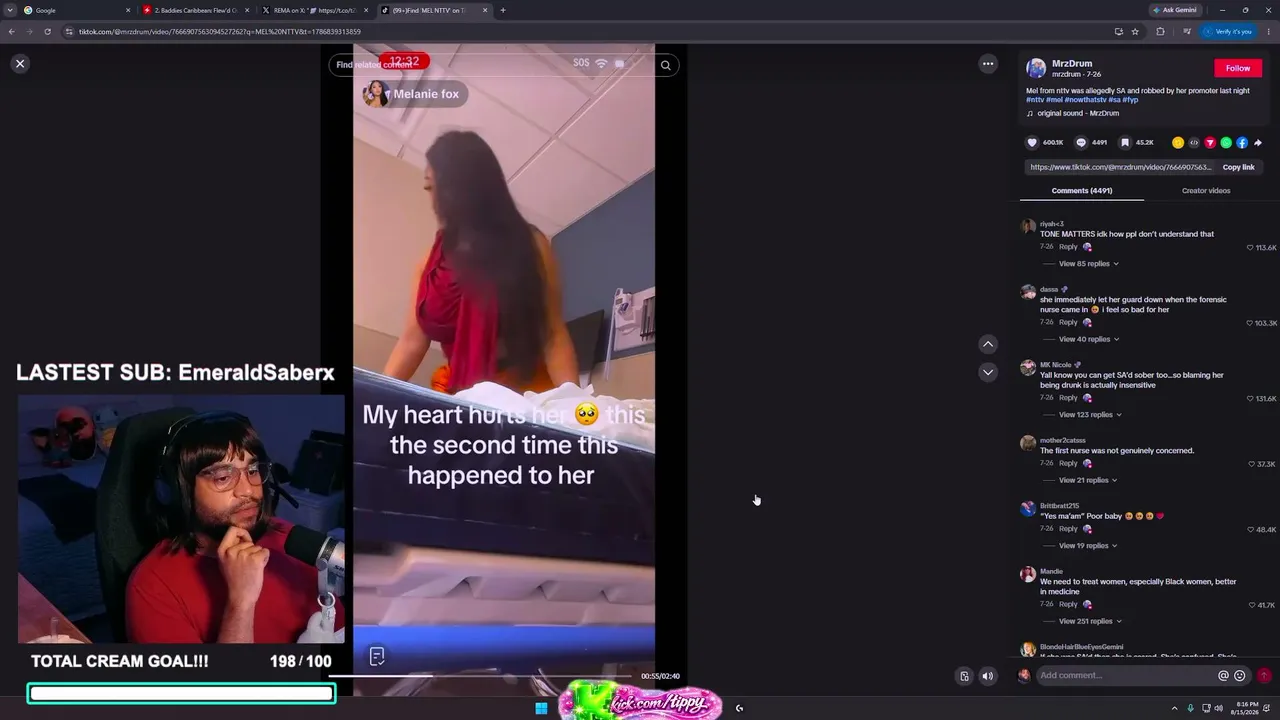Like the 'TONE MATTERS' comment by riyah
This screenshot has width=1280, height=720.
coord(1250,248)
